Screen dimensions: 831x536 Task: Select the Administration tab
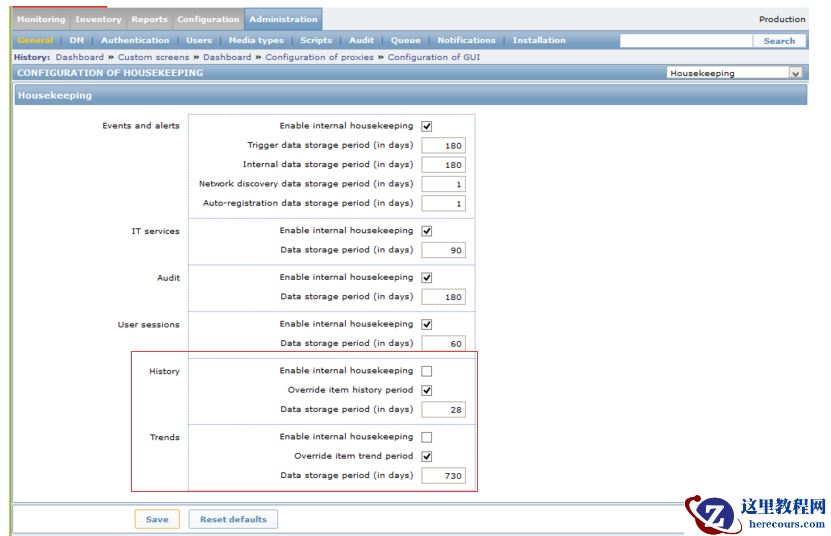click(283, 20)
